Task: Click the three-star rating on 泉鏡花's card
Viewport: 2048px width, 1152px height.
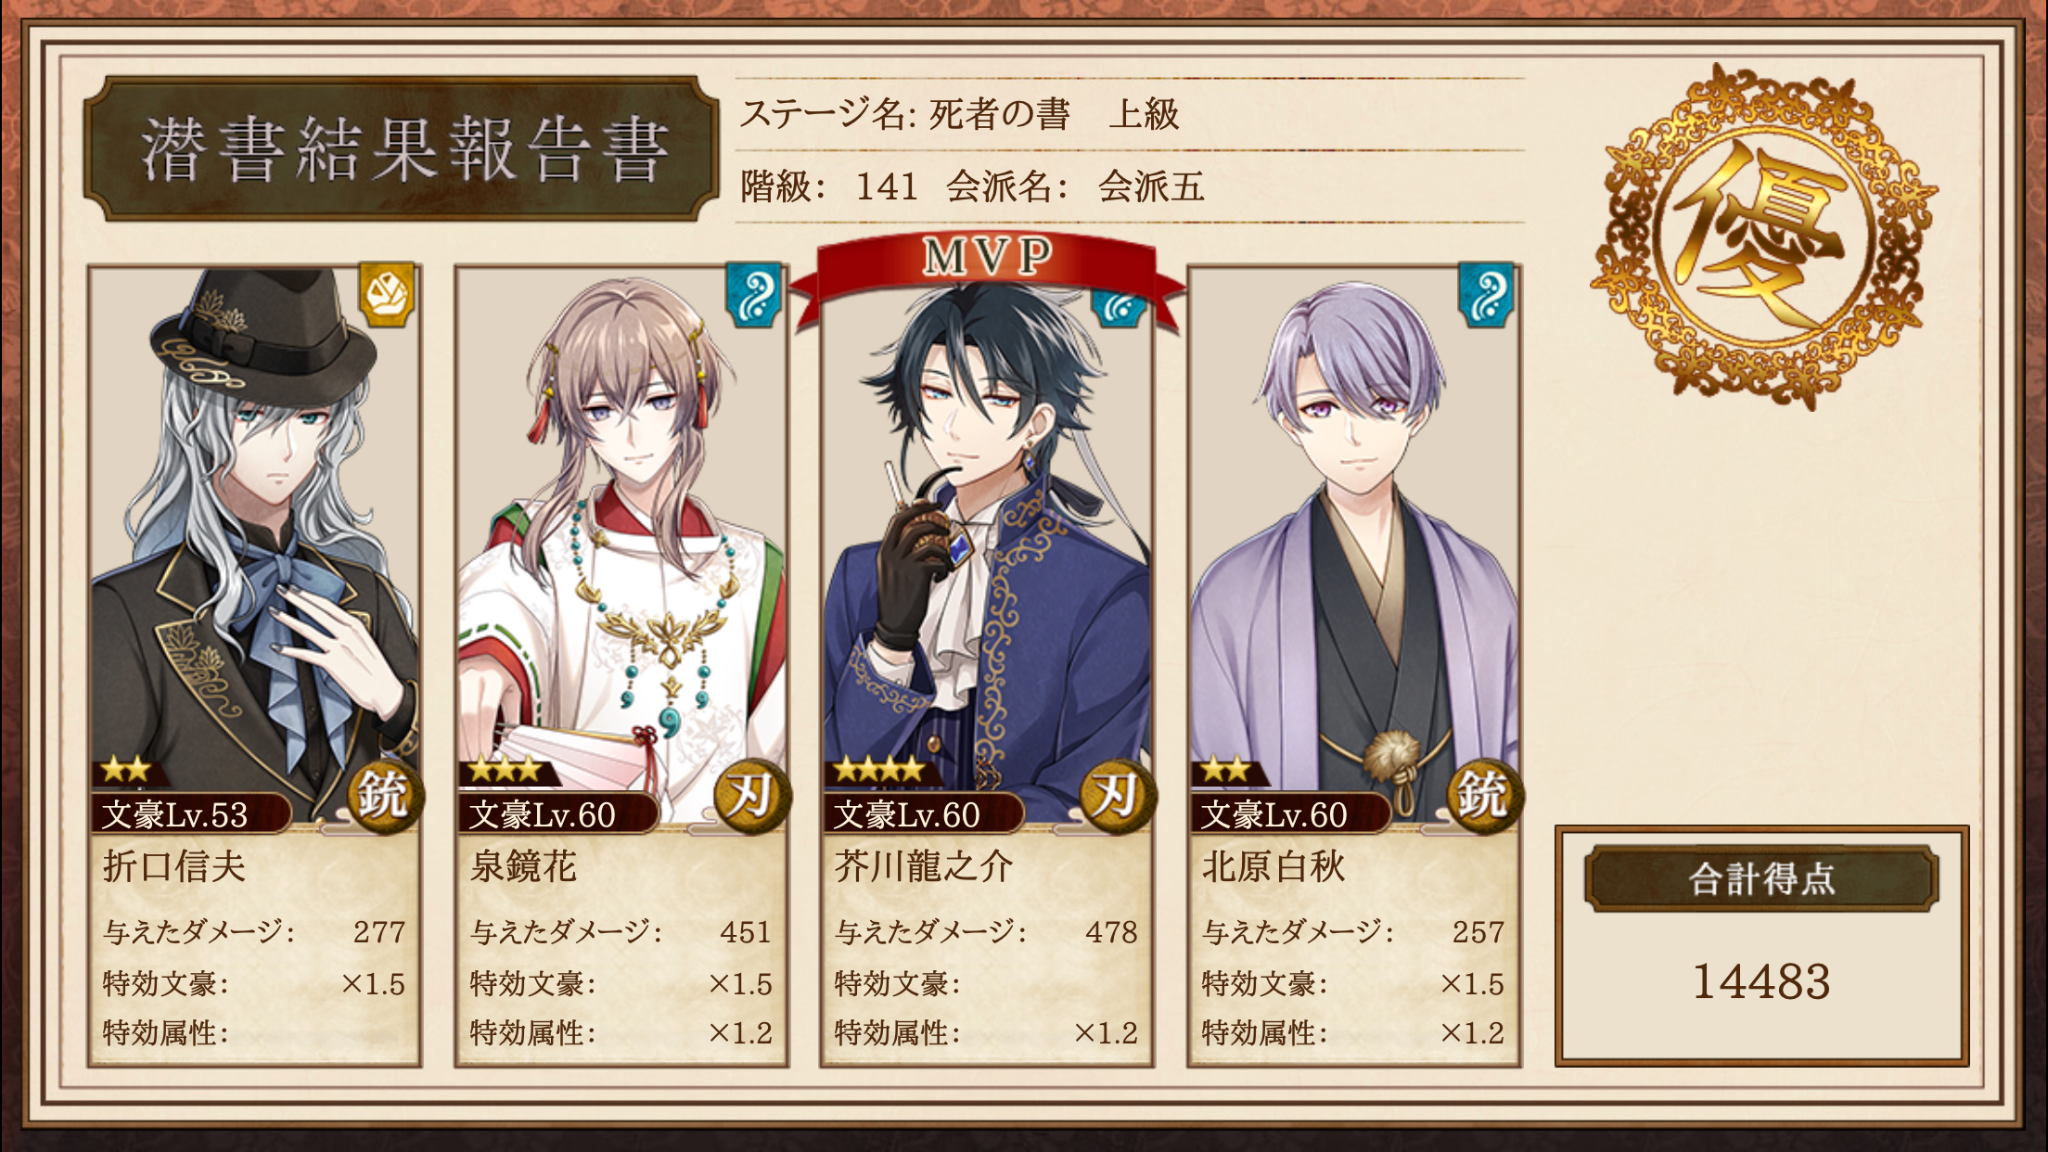Action: [x=504, y=770]
